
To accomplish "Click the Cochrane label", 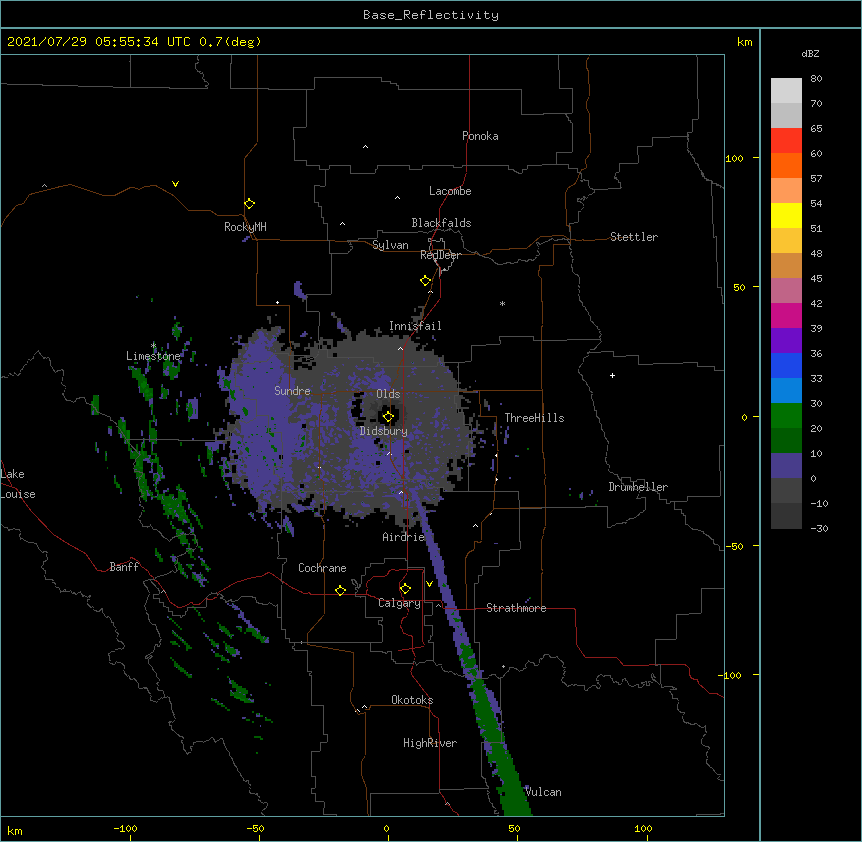I will [x=322, y=568].
